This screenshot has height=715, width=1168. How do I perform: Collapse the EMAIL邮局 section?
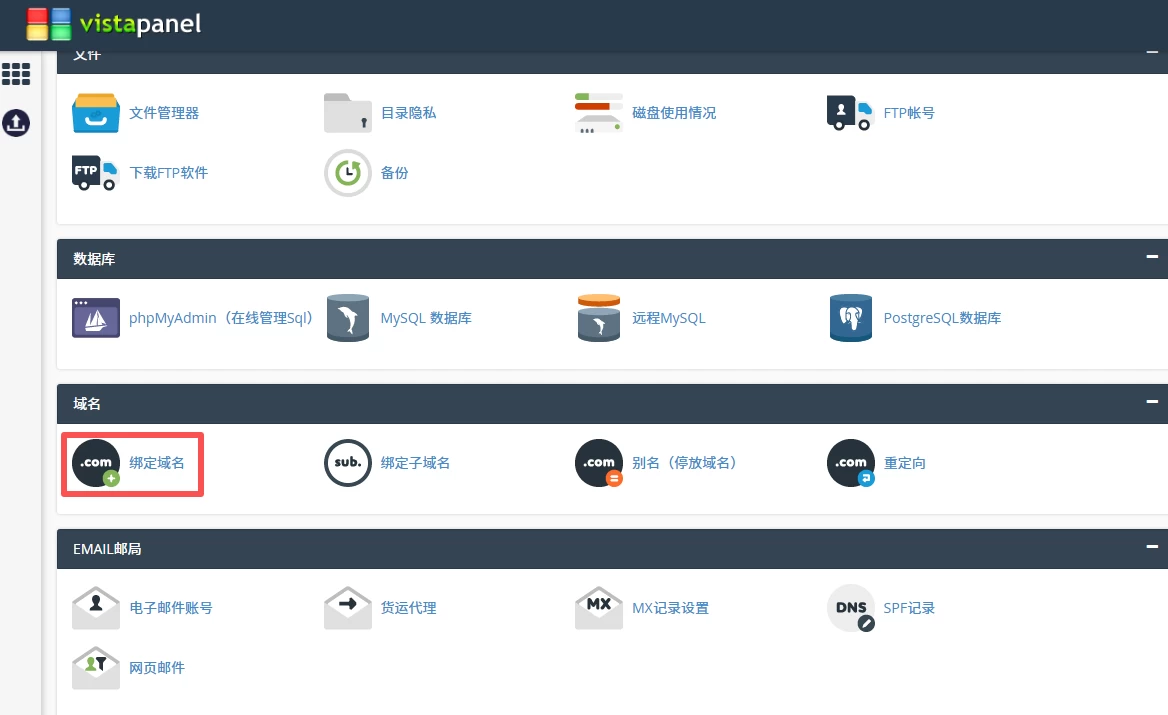1152,548
